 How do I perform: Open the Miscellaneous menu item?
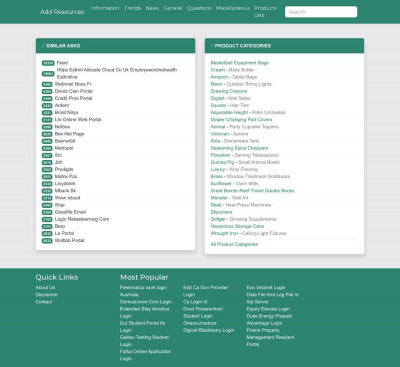point(233,8)
